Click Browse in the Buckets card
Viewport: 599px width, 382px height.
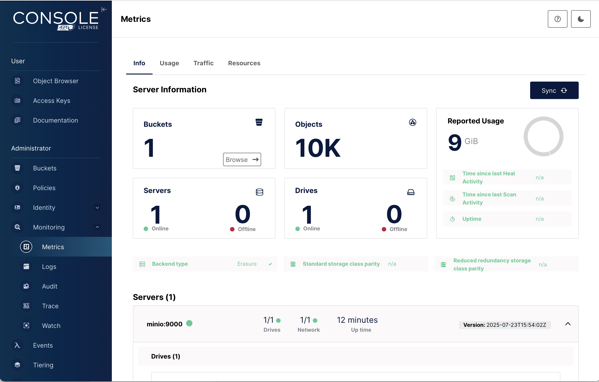[242, 160]
